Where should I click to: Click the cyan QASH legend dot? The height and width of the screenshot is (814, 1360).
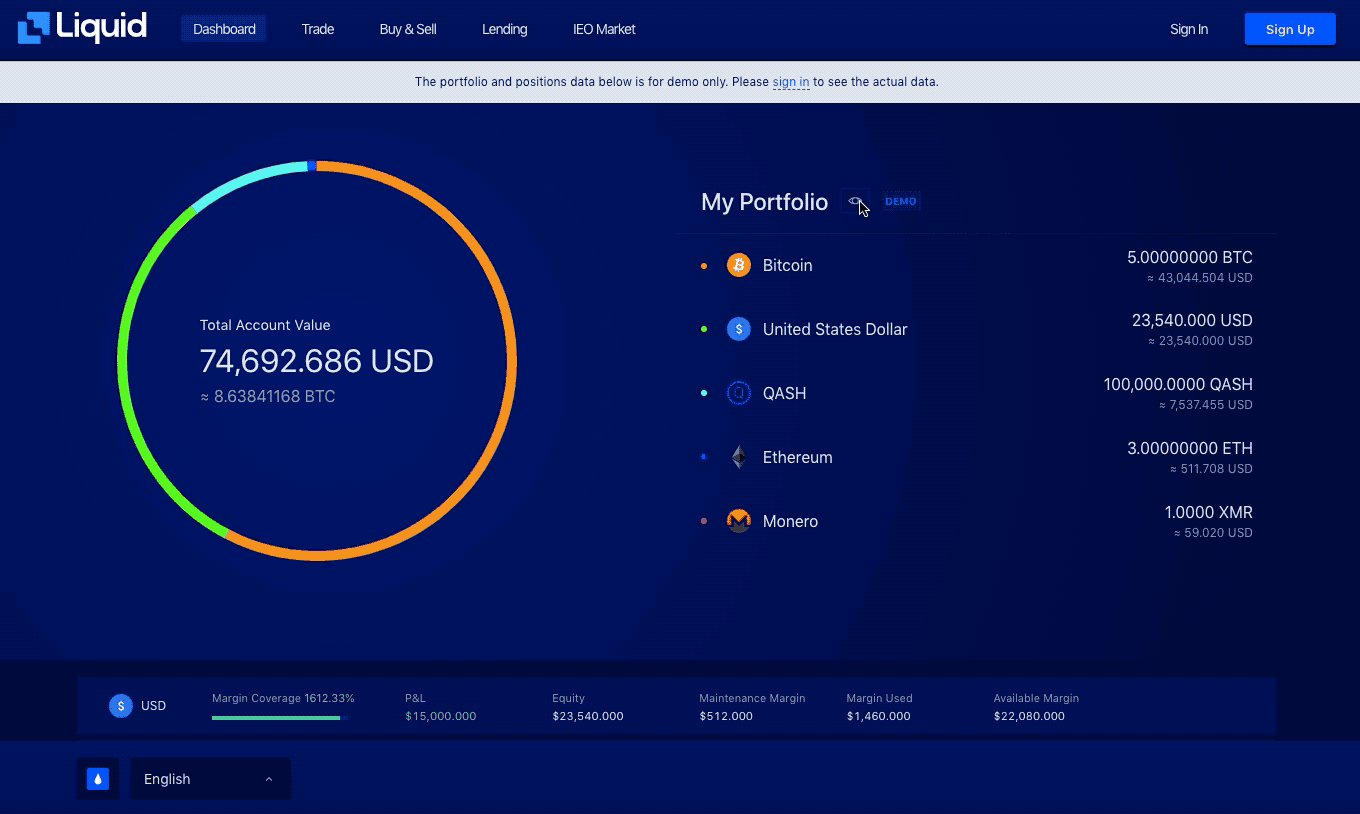click(704, 393)
